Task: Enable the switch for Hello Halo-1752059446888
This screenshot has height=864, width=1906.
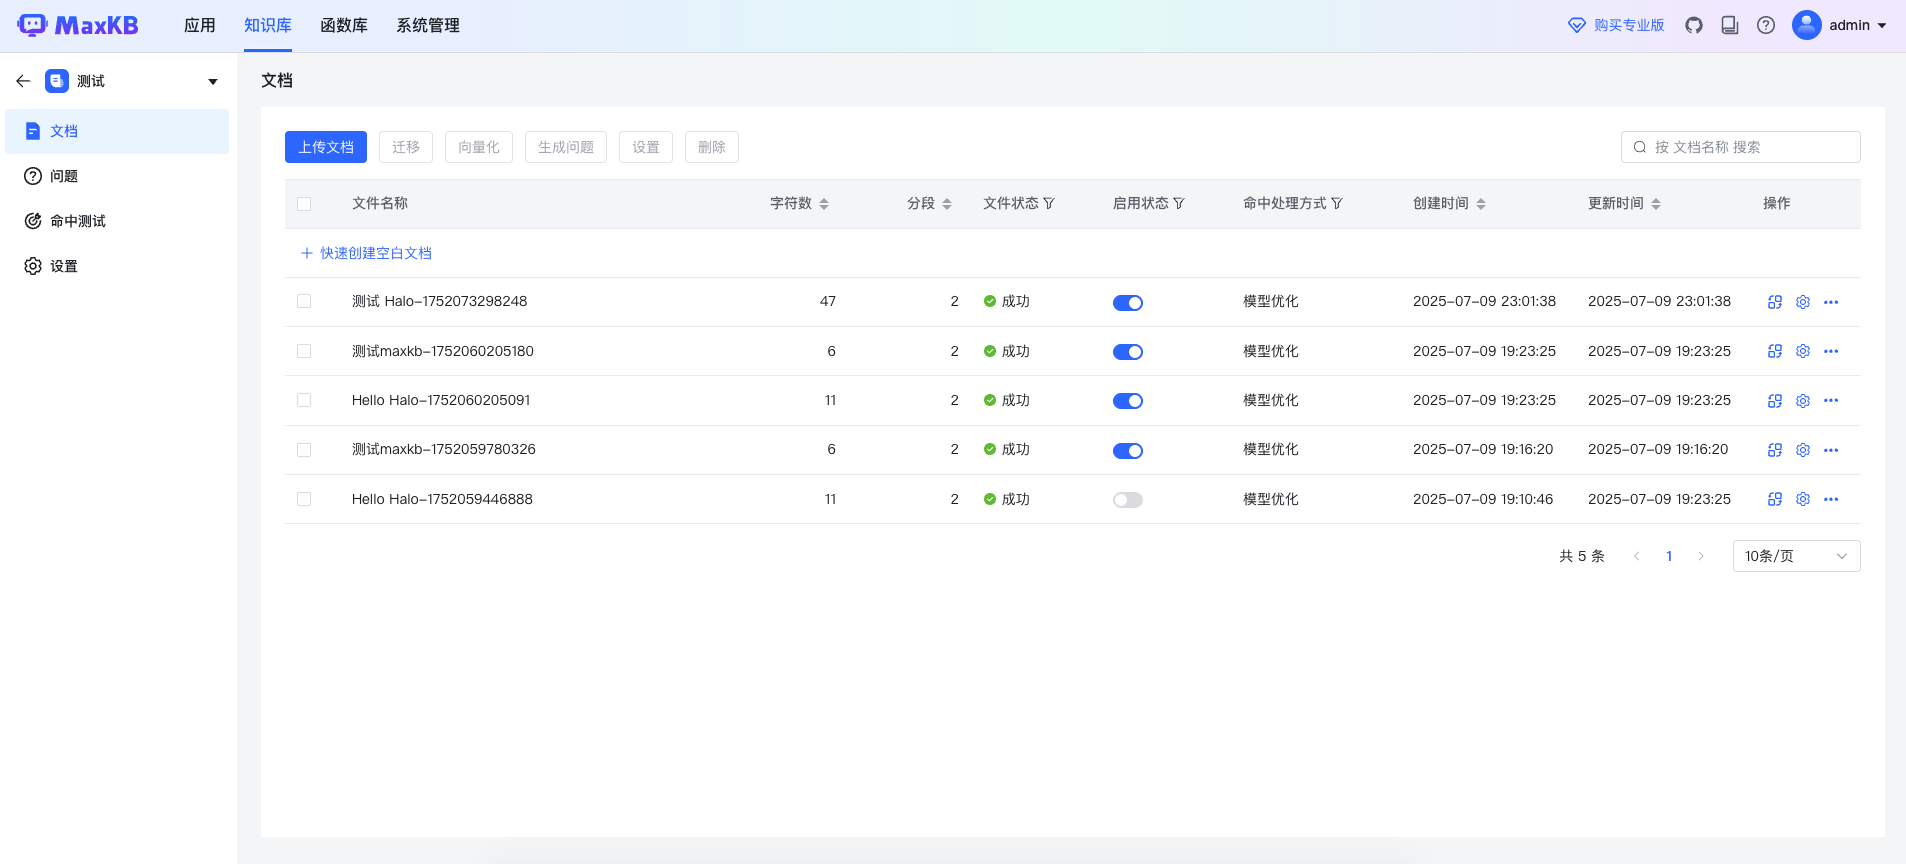Action: click(x=1128, y=500)
